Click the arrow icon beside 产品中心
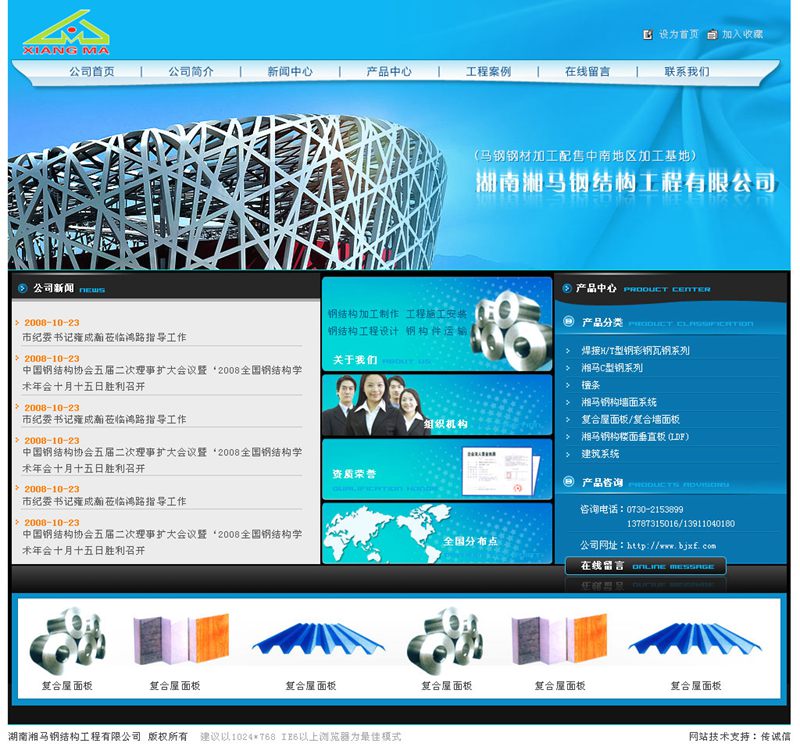This screenshot has width=800, height=754. pyautogui.click(x=566, y=289)
